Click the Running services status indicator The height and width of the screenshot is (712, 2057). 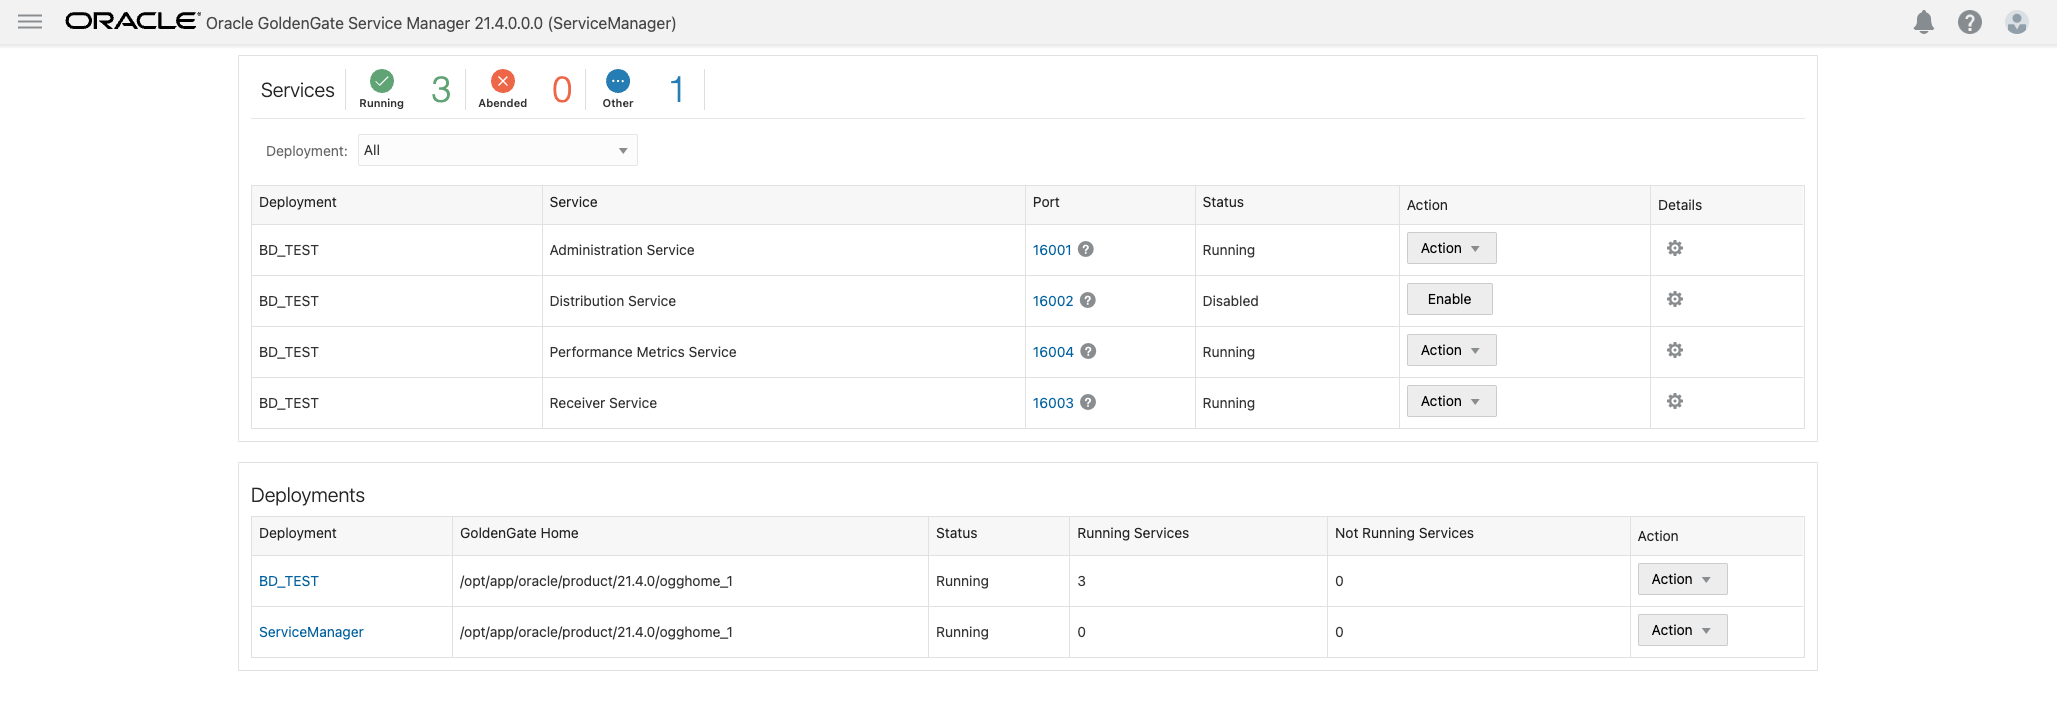point(382,82)
